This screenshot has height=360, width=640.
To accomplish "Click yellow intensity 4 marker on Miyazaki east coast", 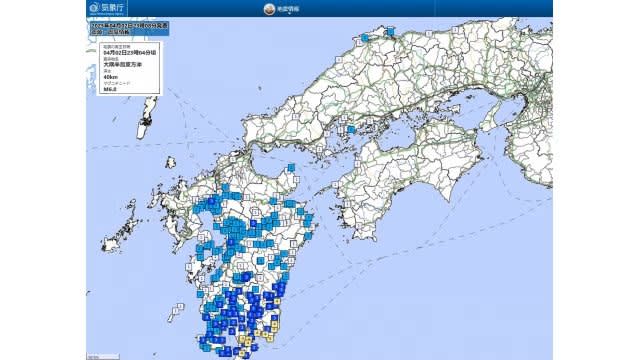I will 277,302.
